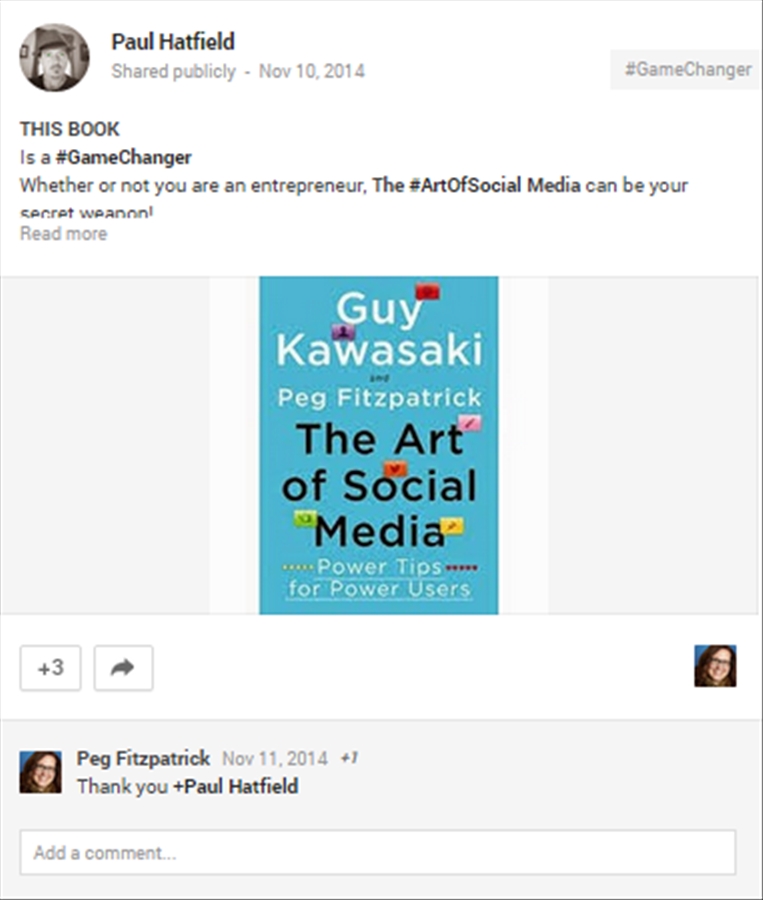The image size is (763, 900).
Task: Click the Add a comment field
Action: click(x=378, y=852)
